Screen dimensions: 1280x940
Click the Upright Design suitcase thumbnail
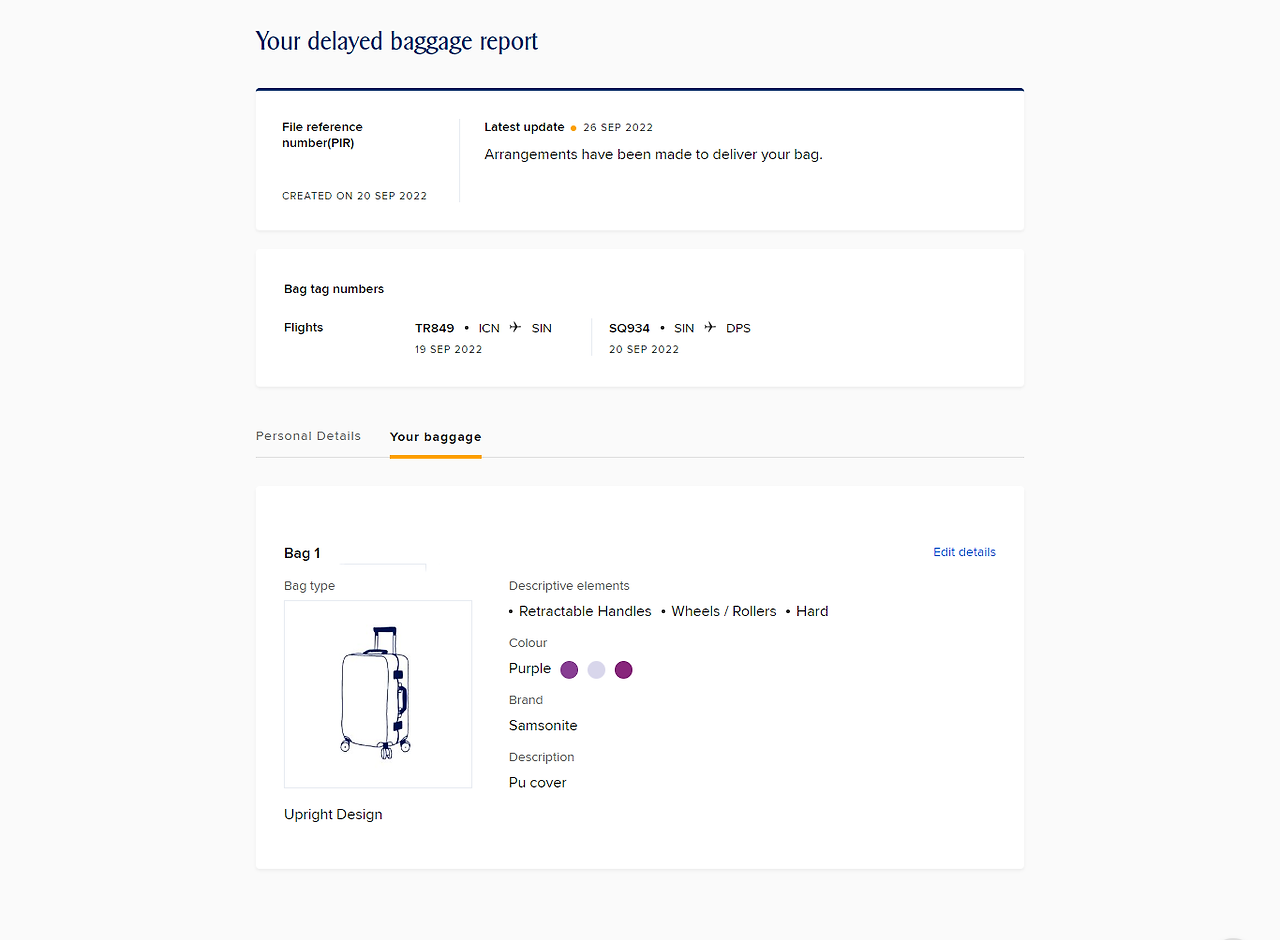point(378,693)
